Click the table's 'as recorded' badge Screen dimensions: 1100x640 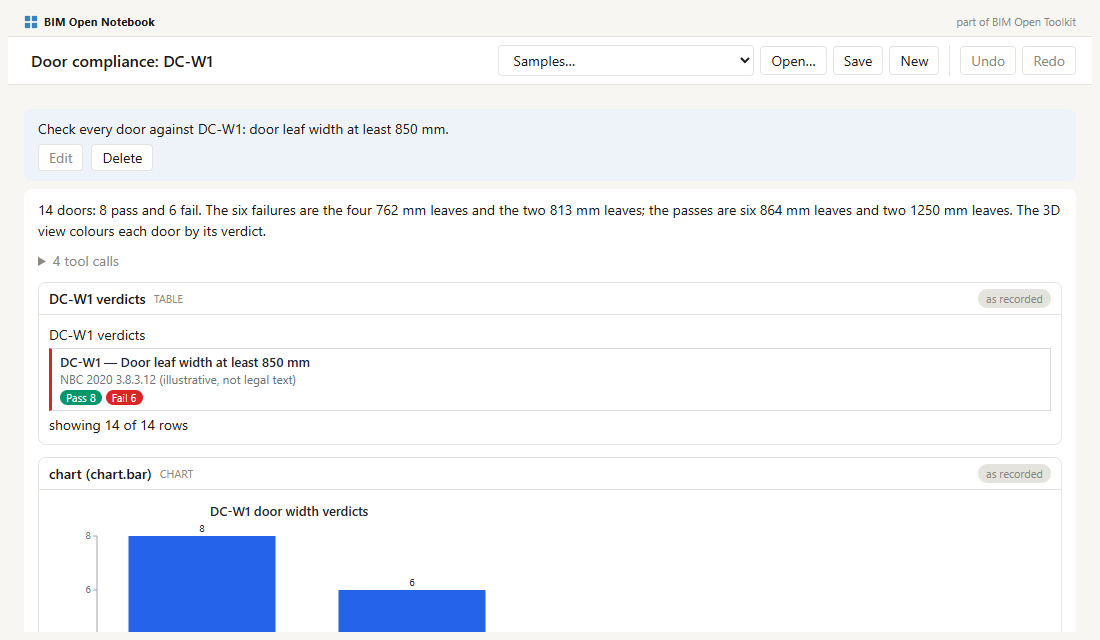1014,299
